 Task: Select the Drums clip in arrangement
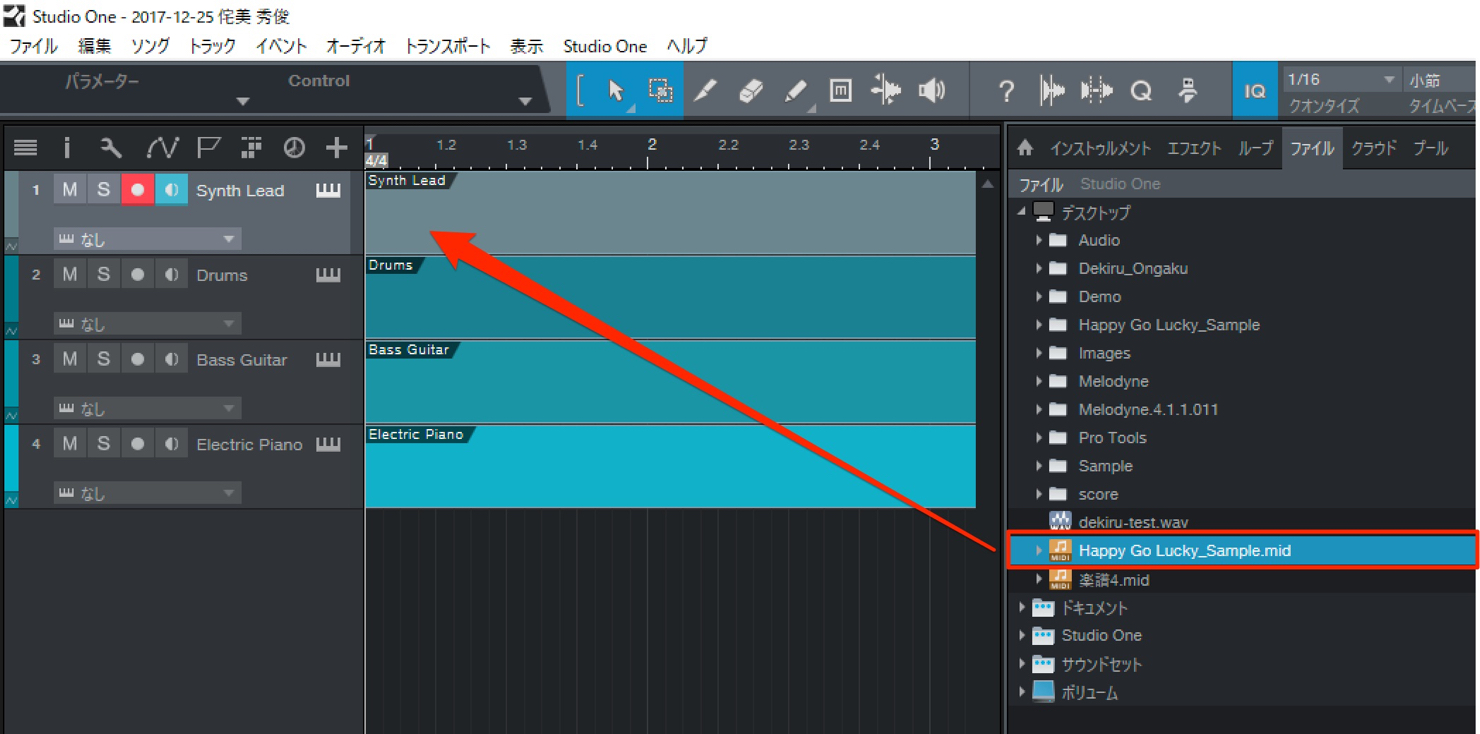click(670, 297)
